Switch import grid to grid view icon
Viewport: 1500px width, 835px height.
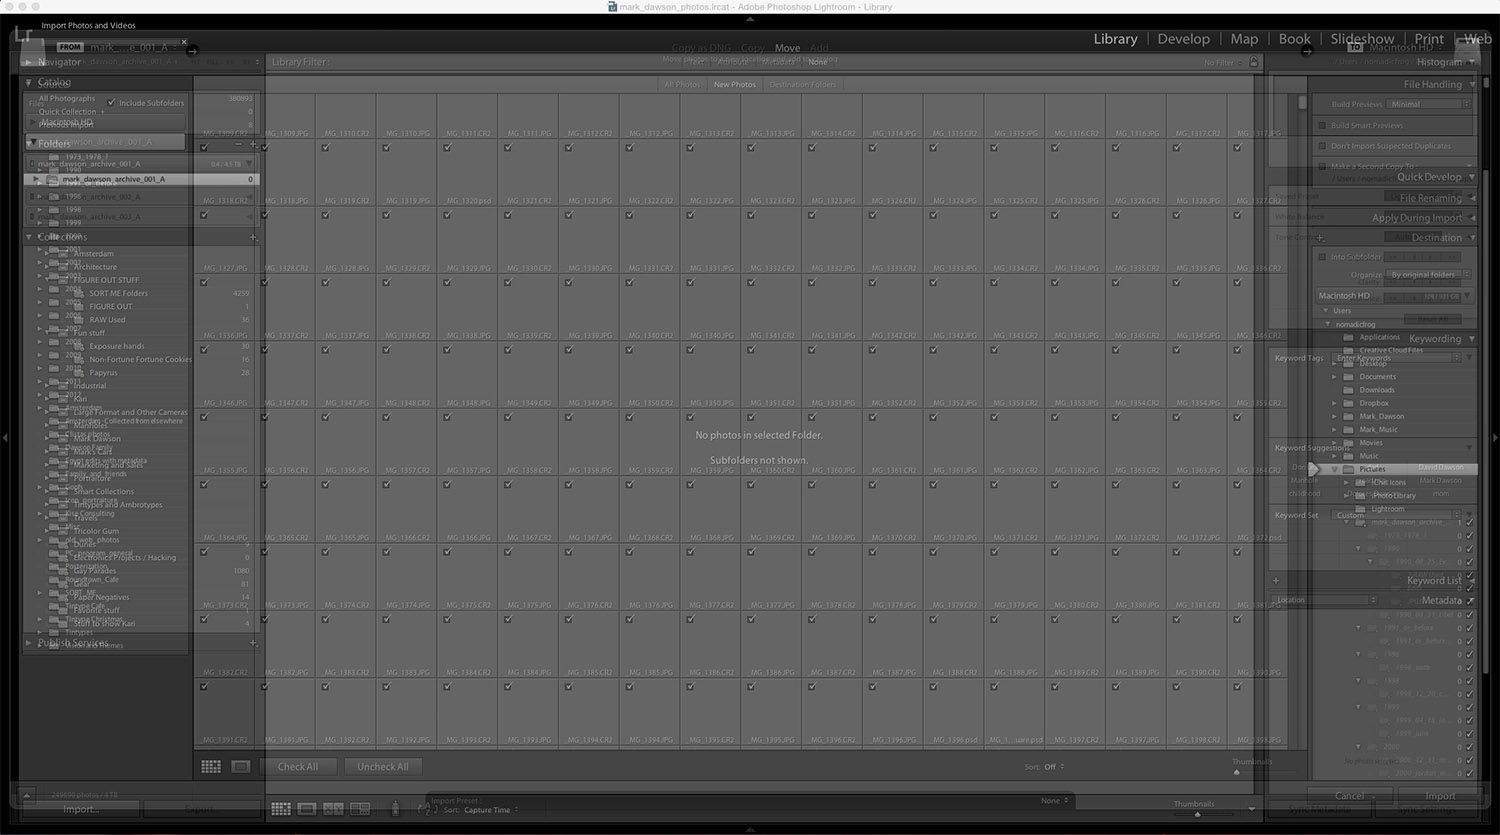pyautogui.click(x=211, y=766)
